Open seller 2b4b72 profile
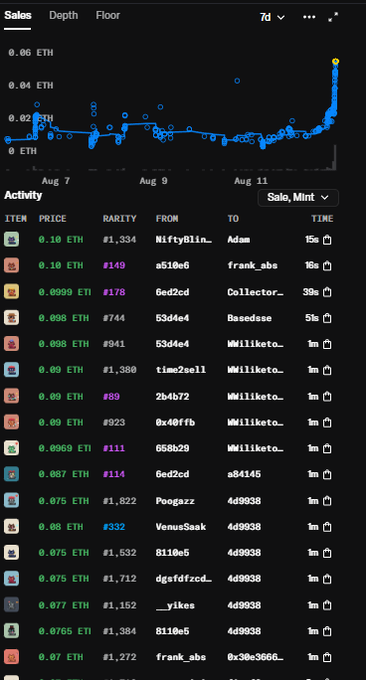 [x=172, y=396]
